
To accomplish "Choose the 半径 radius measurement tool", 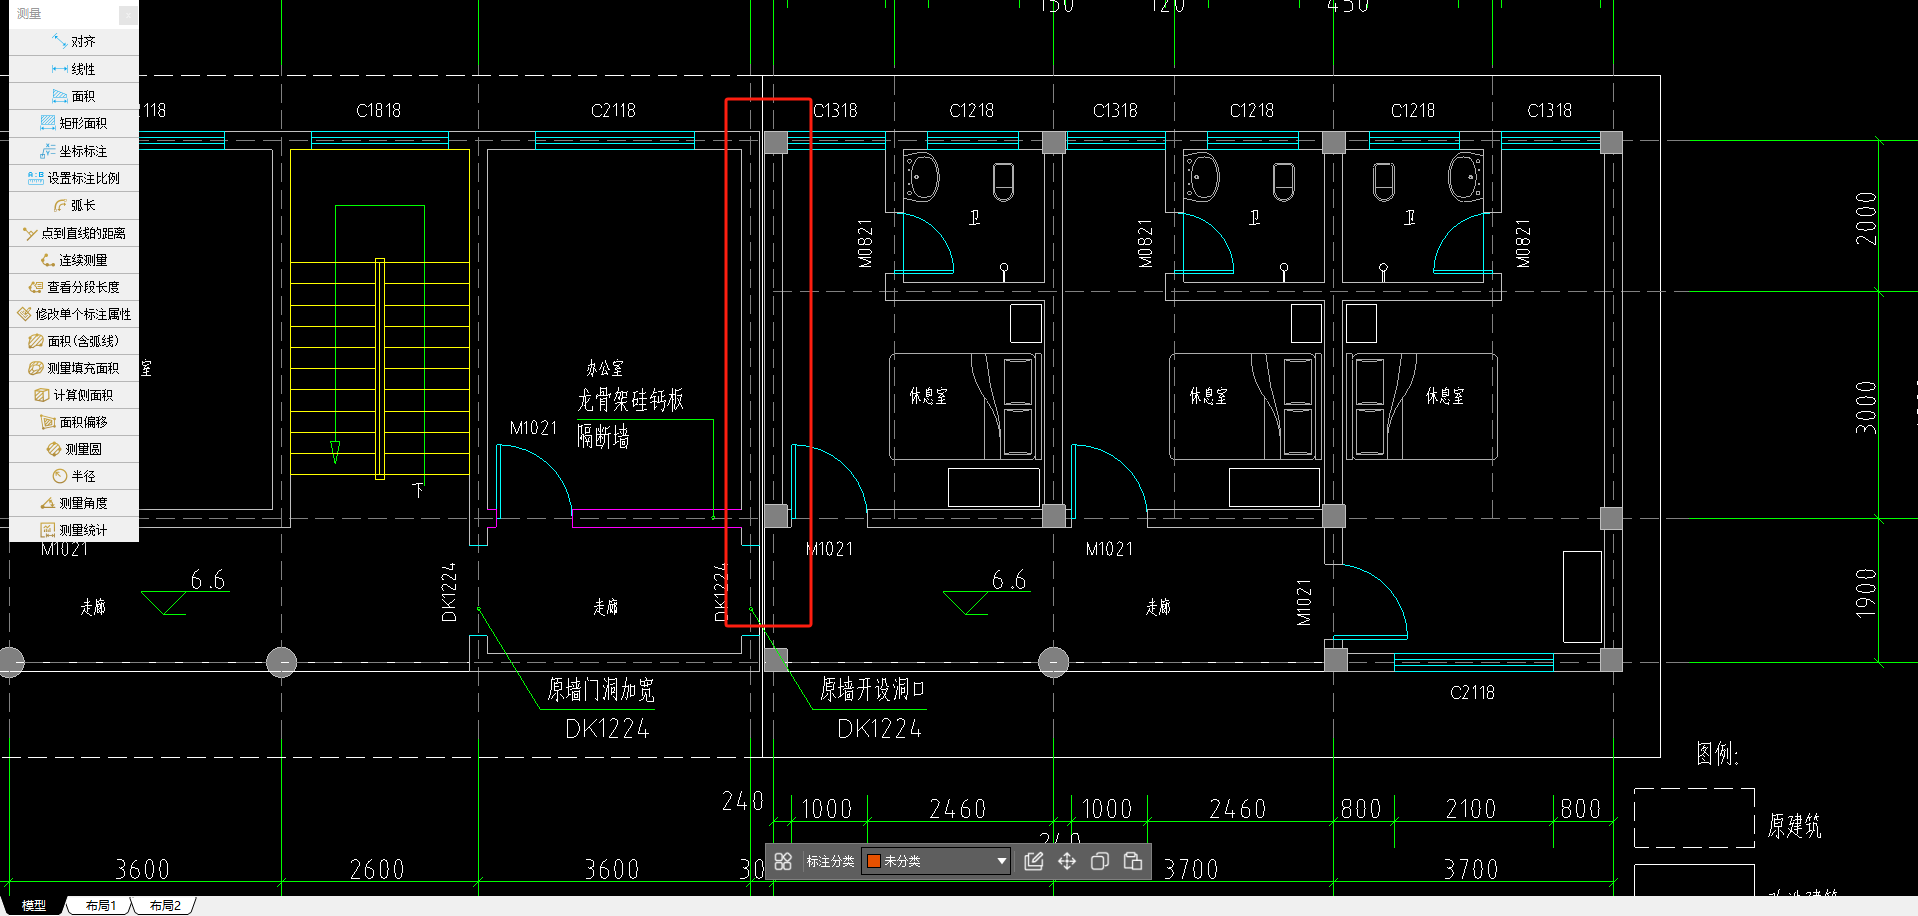I will [x=74, y=476].
